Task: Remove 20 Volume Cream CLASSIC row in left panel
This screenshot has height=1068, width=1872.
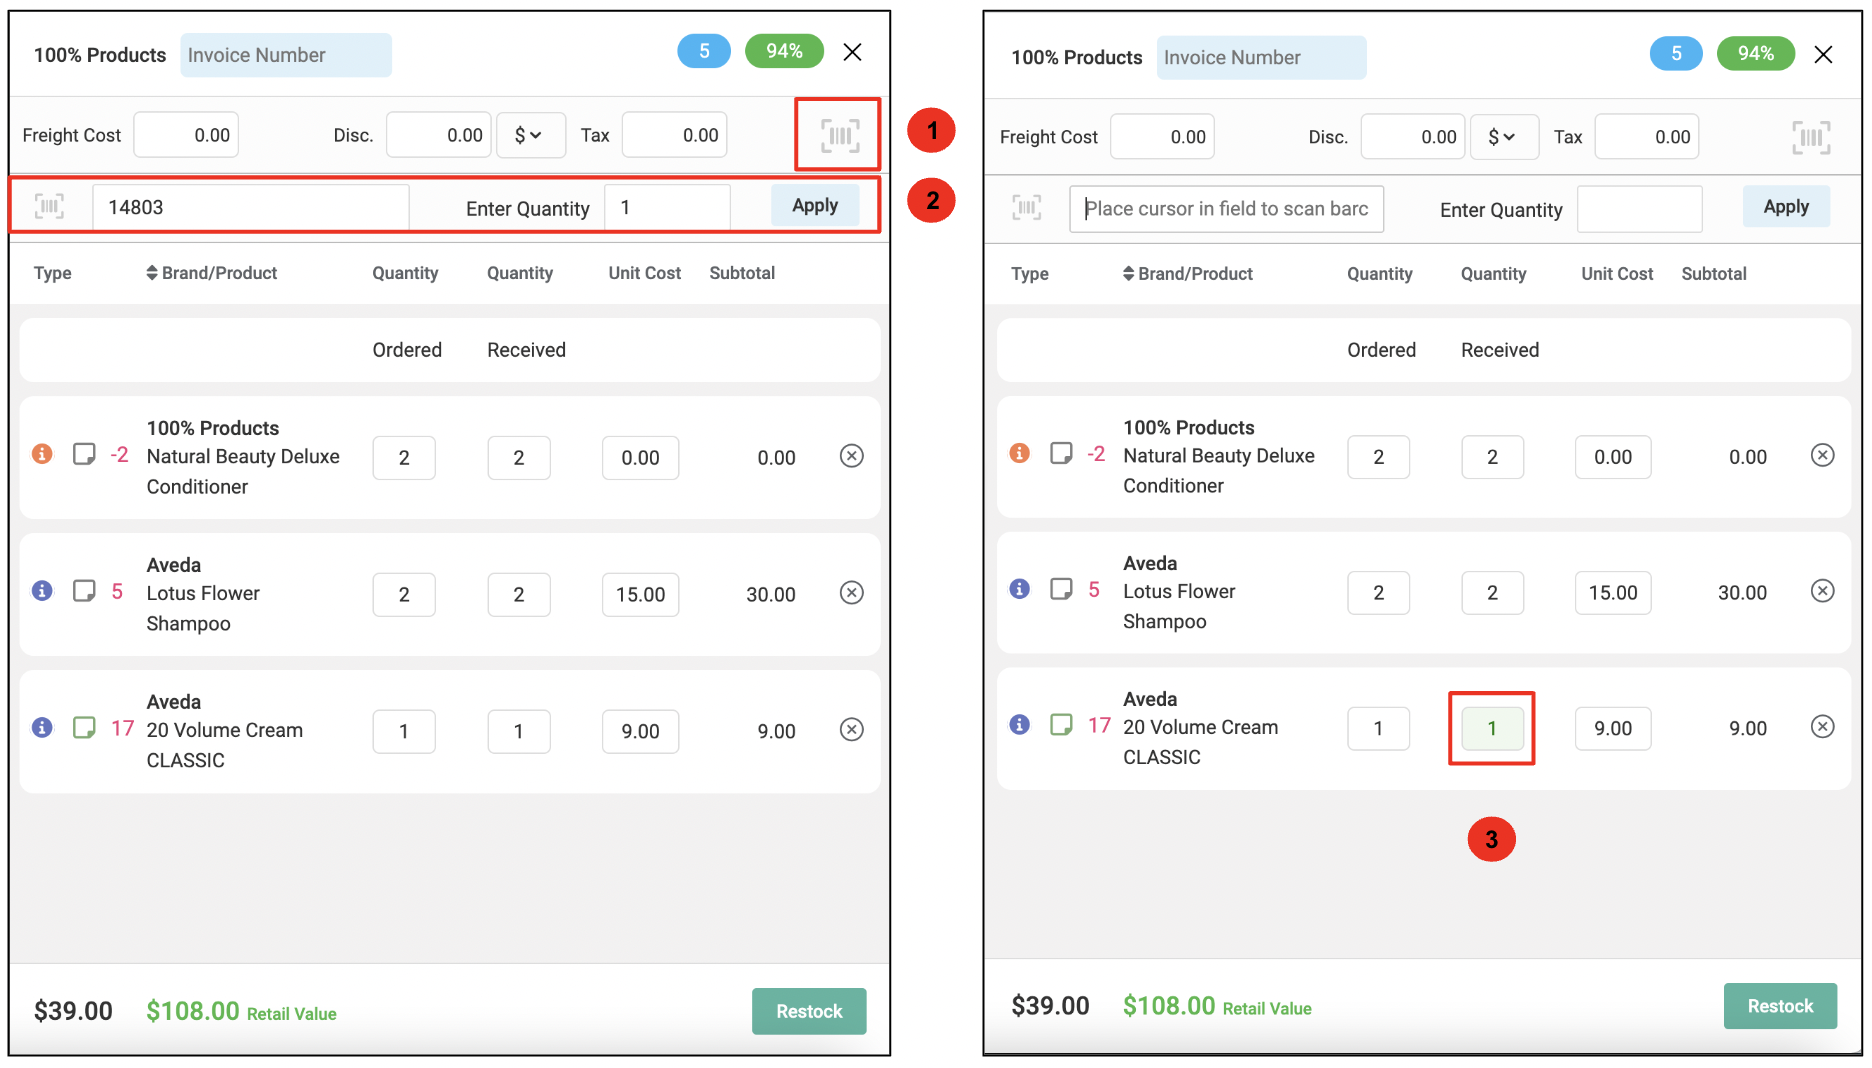Action: point(851,729)
